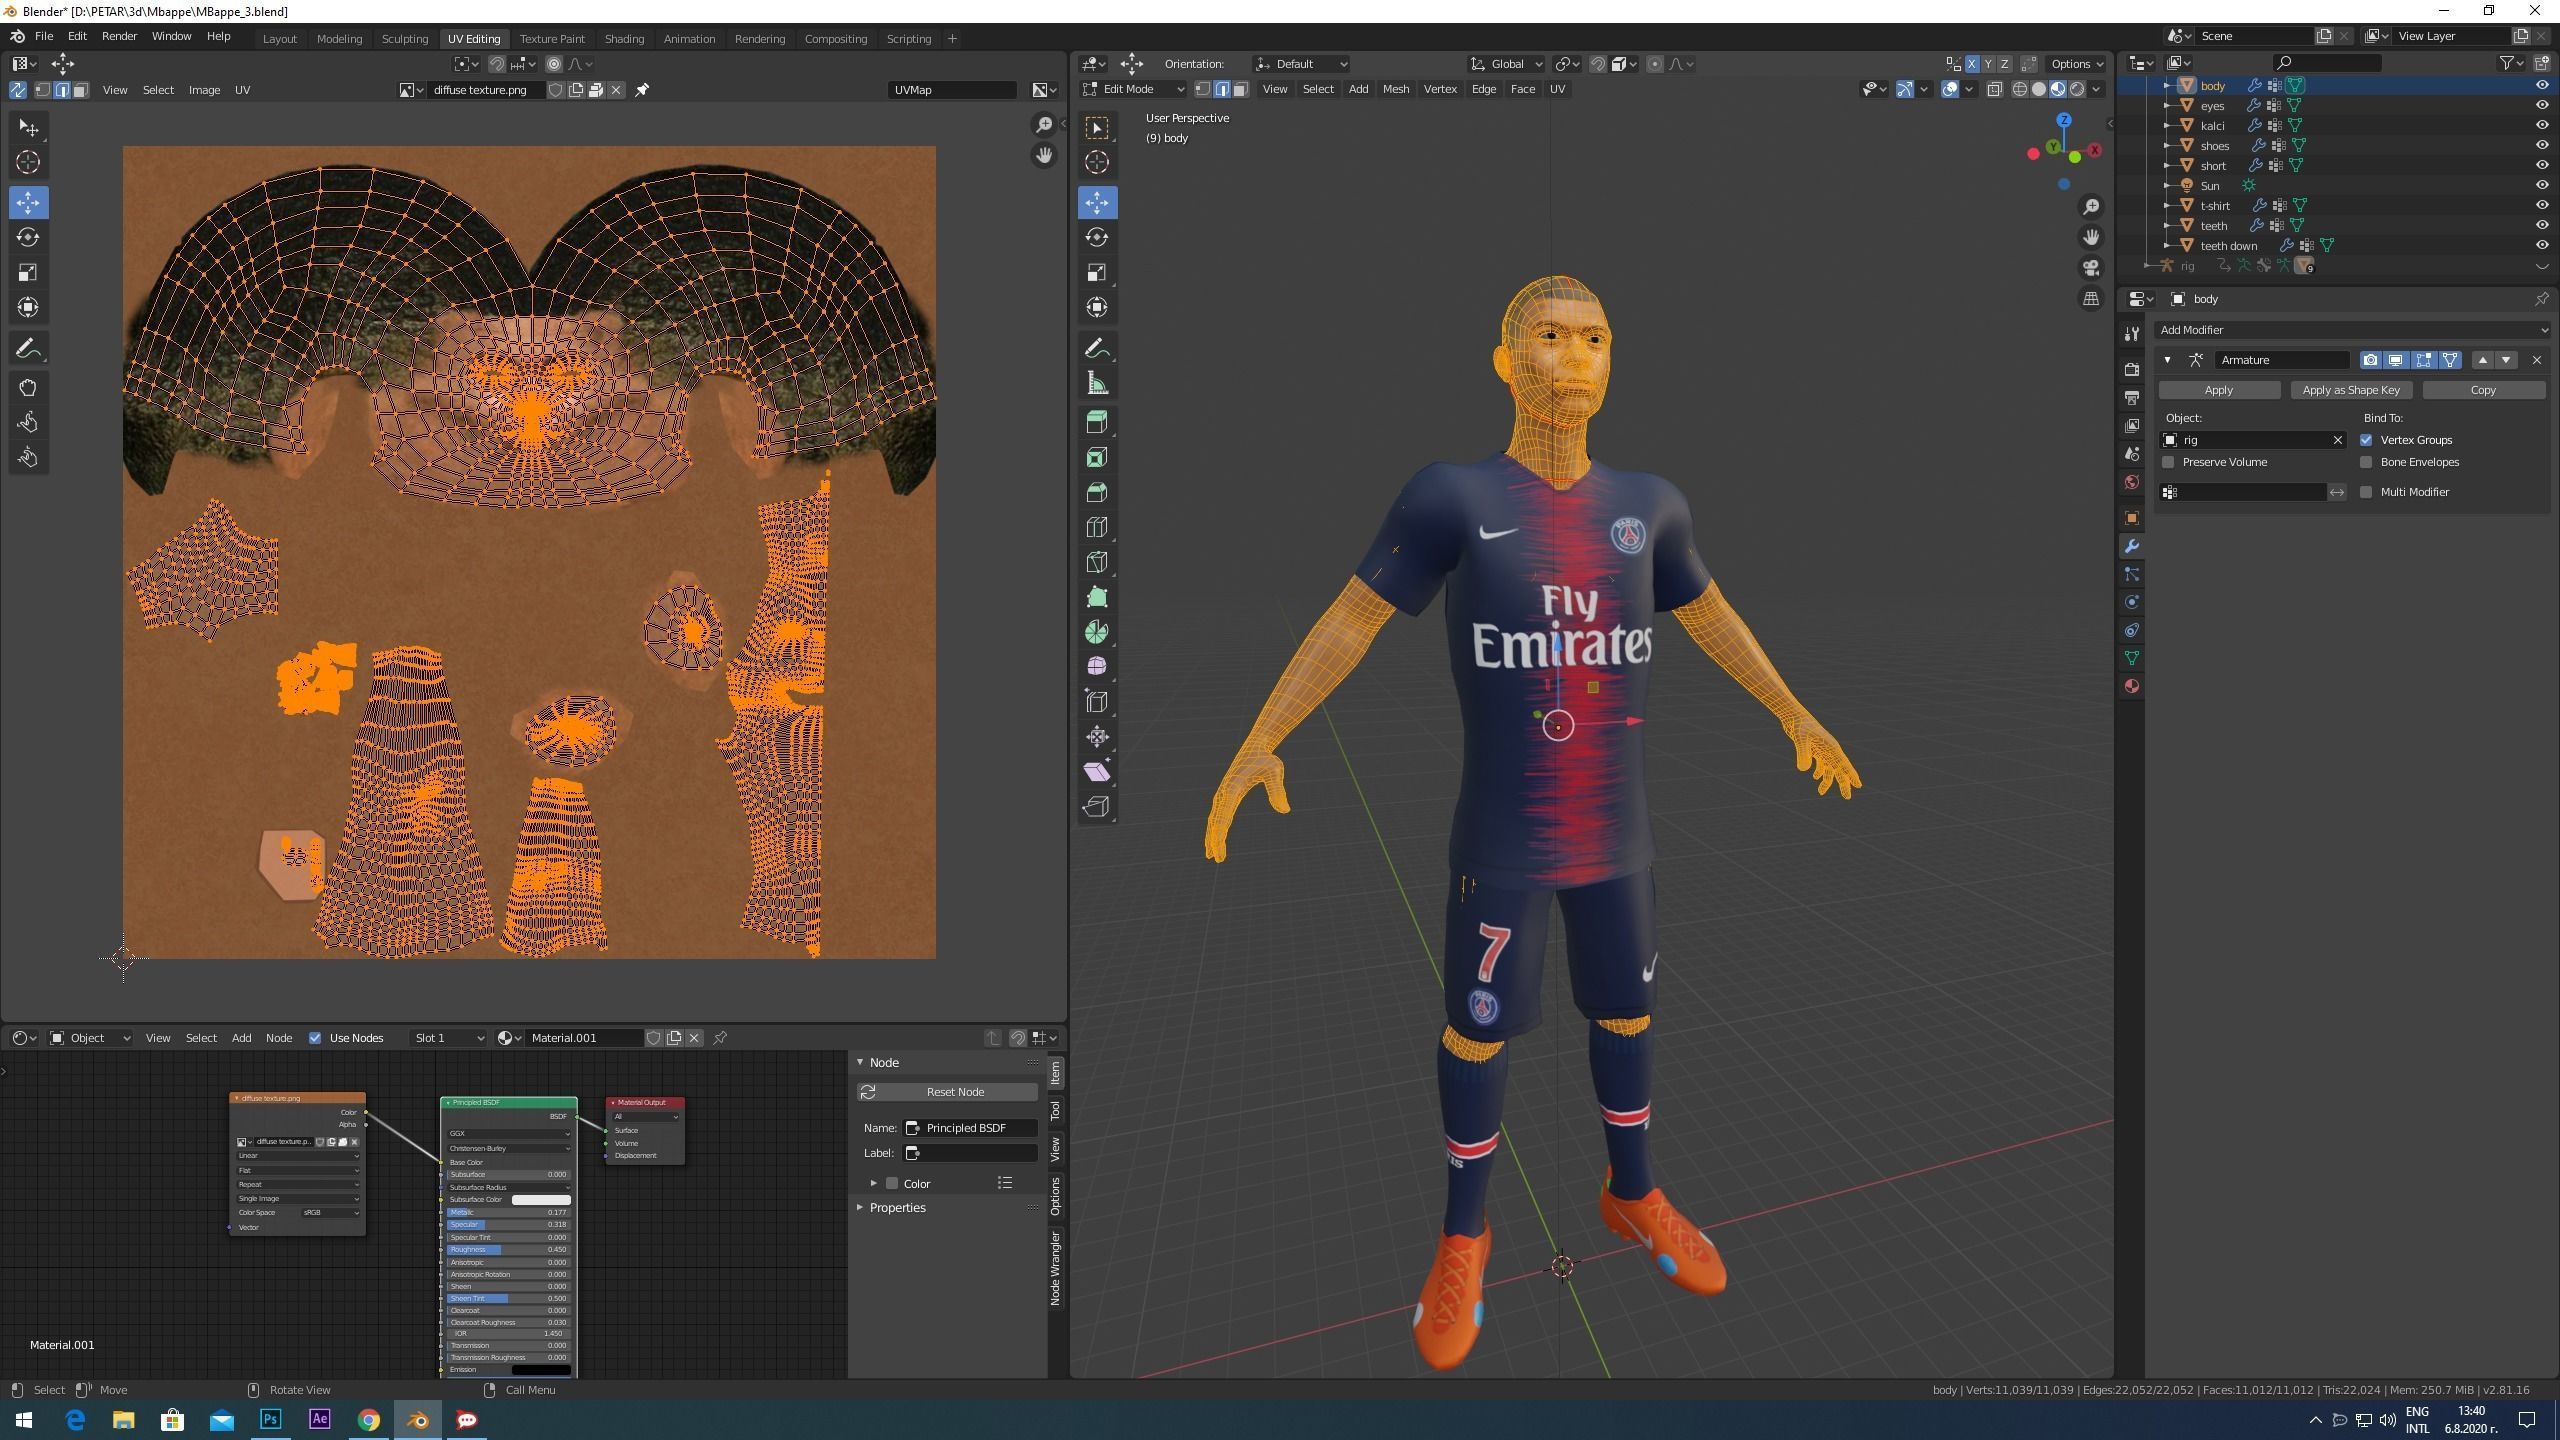This screenshot has width=2560, height=1440.
Task: Hide the shoes object in the outliner
Action: click(x=2543, y=145)
